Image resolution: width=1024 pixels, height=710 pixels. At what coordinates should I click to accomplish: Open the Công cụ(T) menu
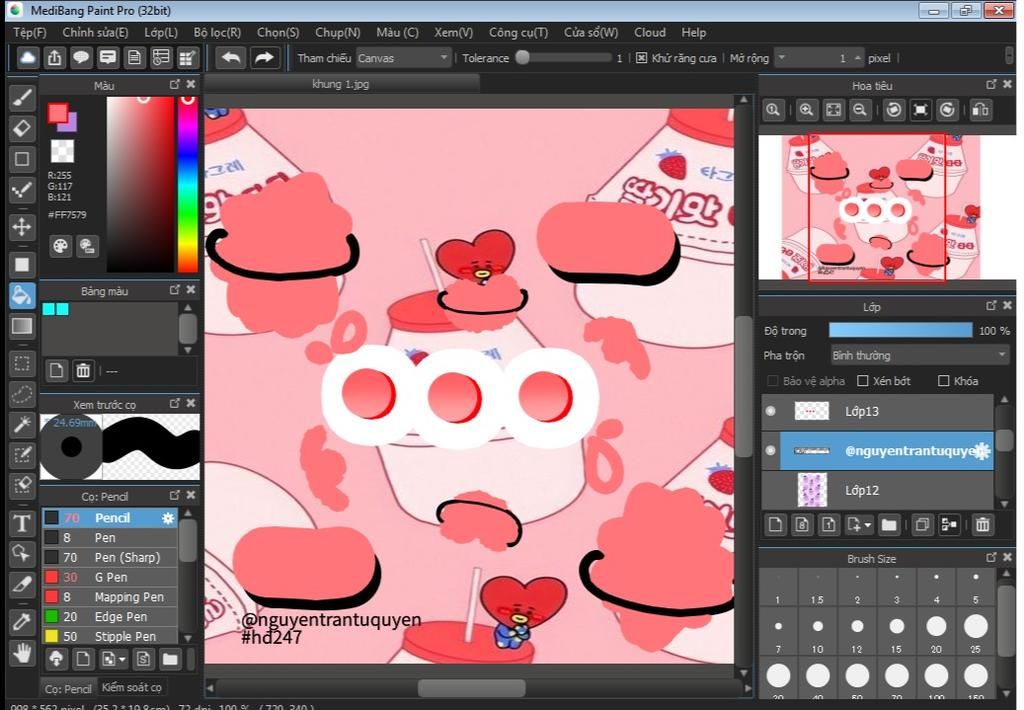tap(519, 33)
